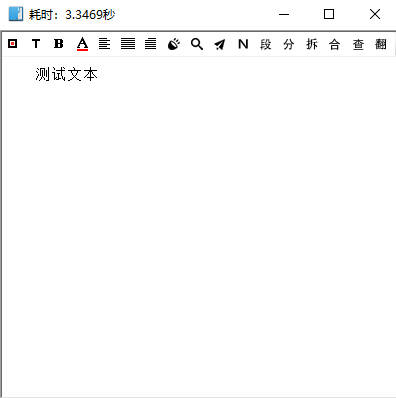Image resolution: width=396 pixels, height=398 pixels.
Task: Apply left align paragraph icon
Action: 105,44
